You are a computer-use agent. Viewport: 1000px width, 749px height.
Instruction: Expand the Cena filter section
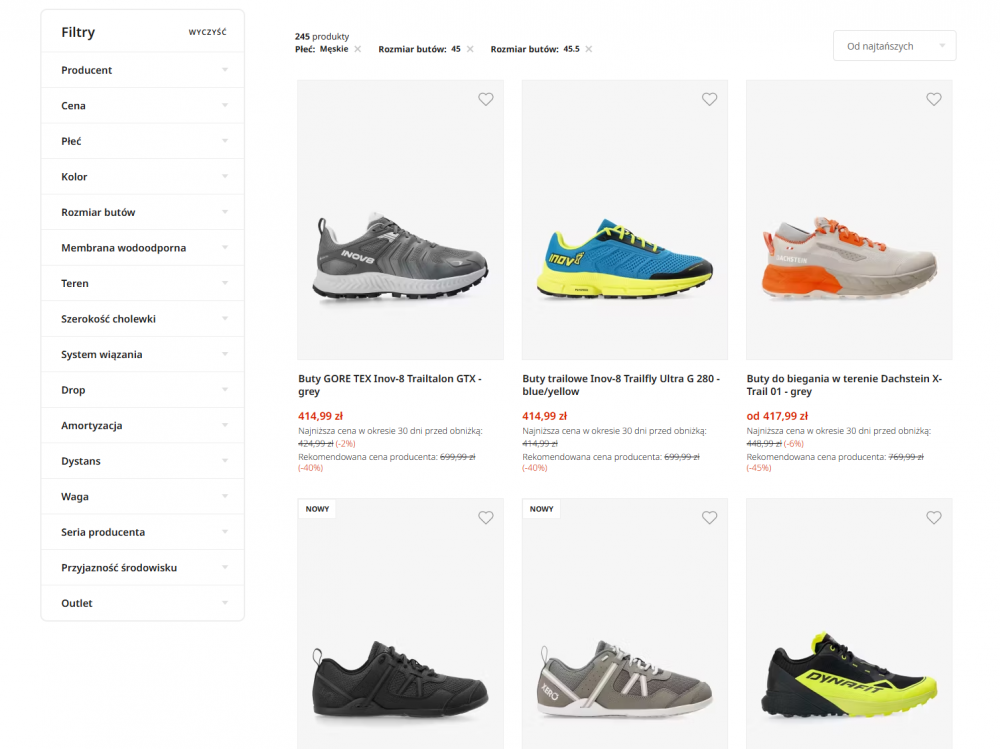(143, 105)
